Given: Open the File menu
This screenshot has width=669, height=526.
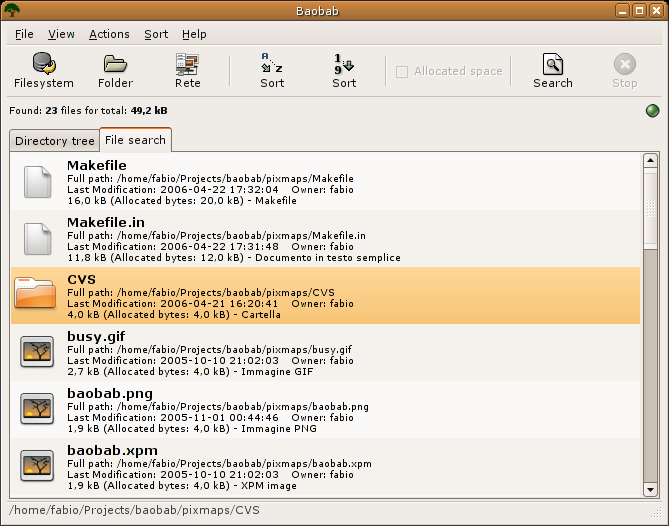Looking at the screenshot, I should coord(24,34).
